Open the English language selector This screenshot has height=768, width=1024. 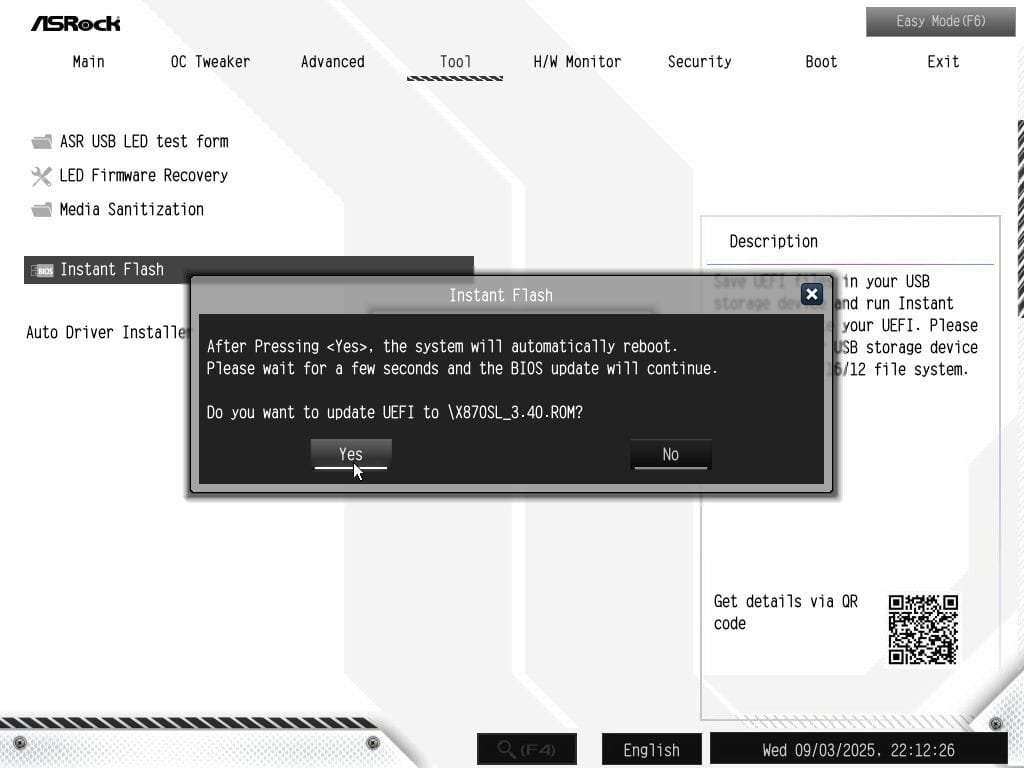pos(651,749)
